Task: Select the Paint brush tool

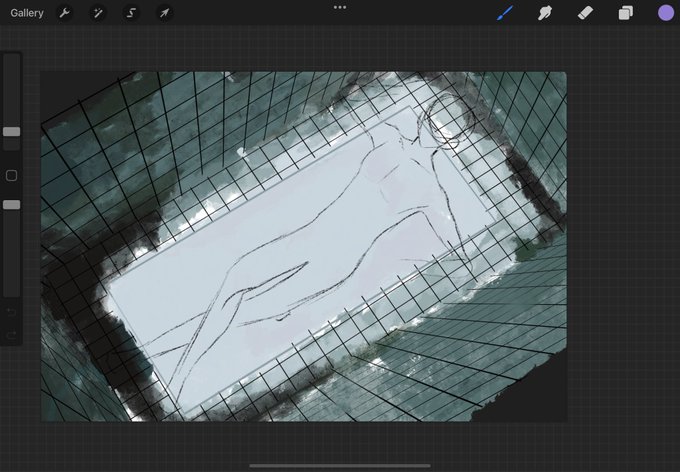Action: click(x=505, y=13)
